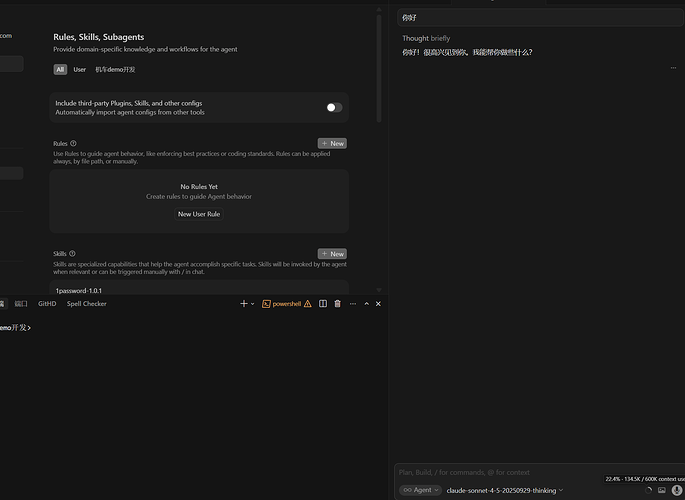Toggle third-party Plugins and Skills import

tap(334, 107)
